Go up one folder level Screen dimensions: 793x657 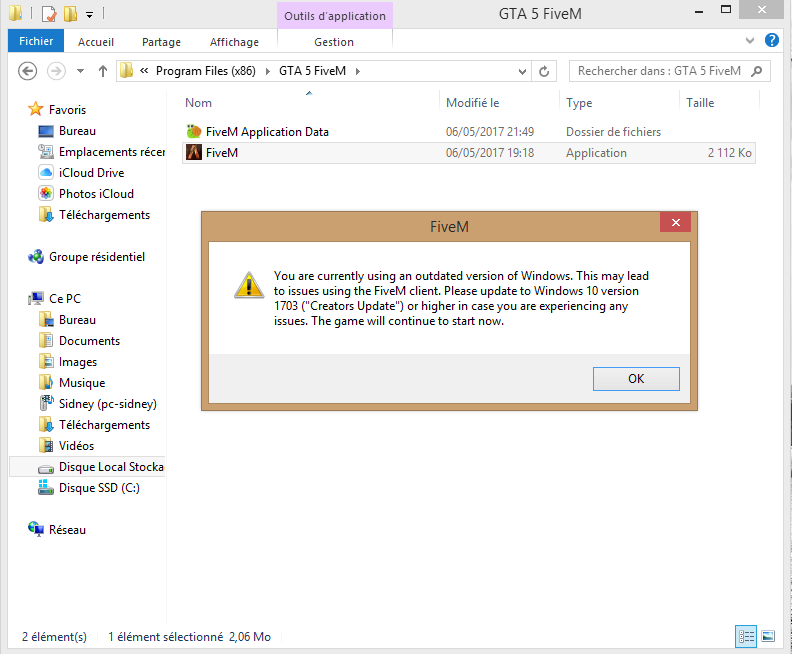coord(103,71)
